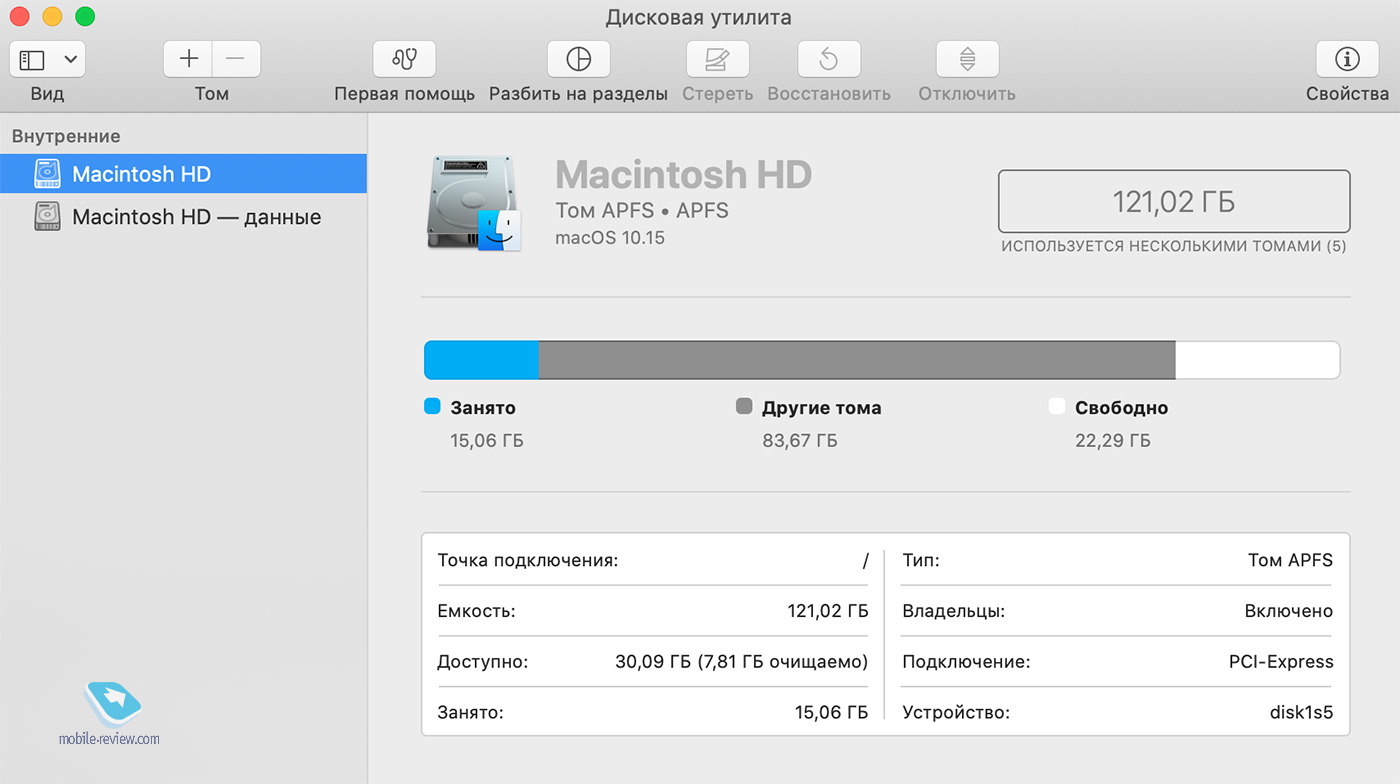Click the large hard drive Finder icon
Screen dimensions: 1400x784
474,203
